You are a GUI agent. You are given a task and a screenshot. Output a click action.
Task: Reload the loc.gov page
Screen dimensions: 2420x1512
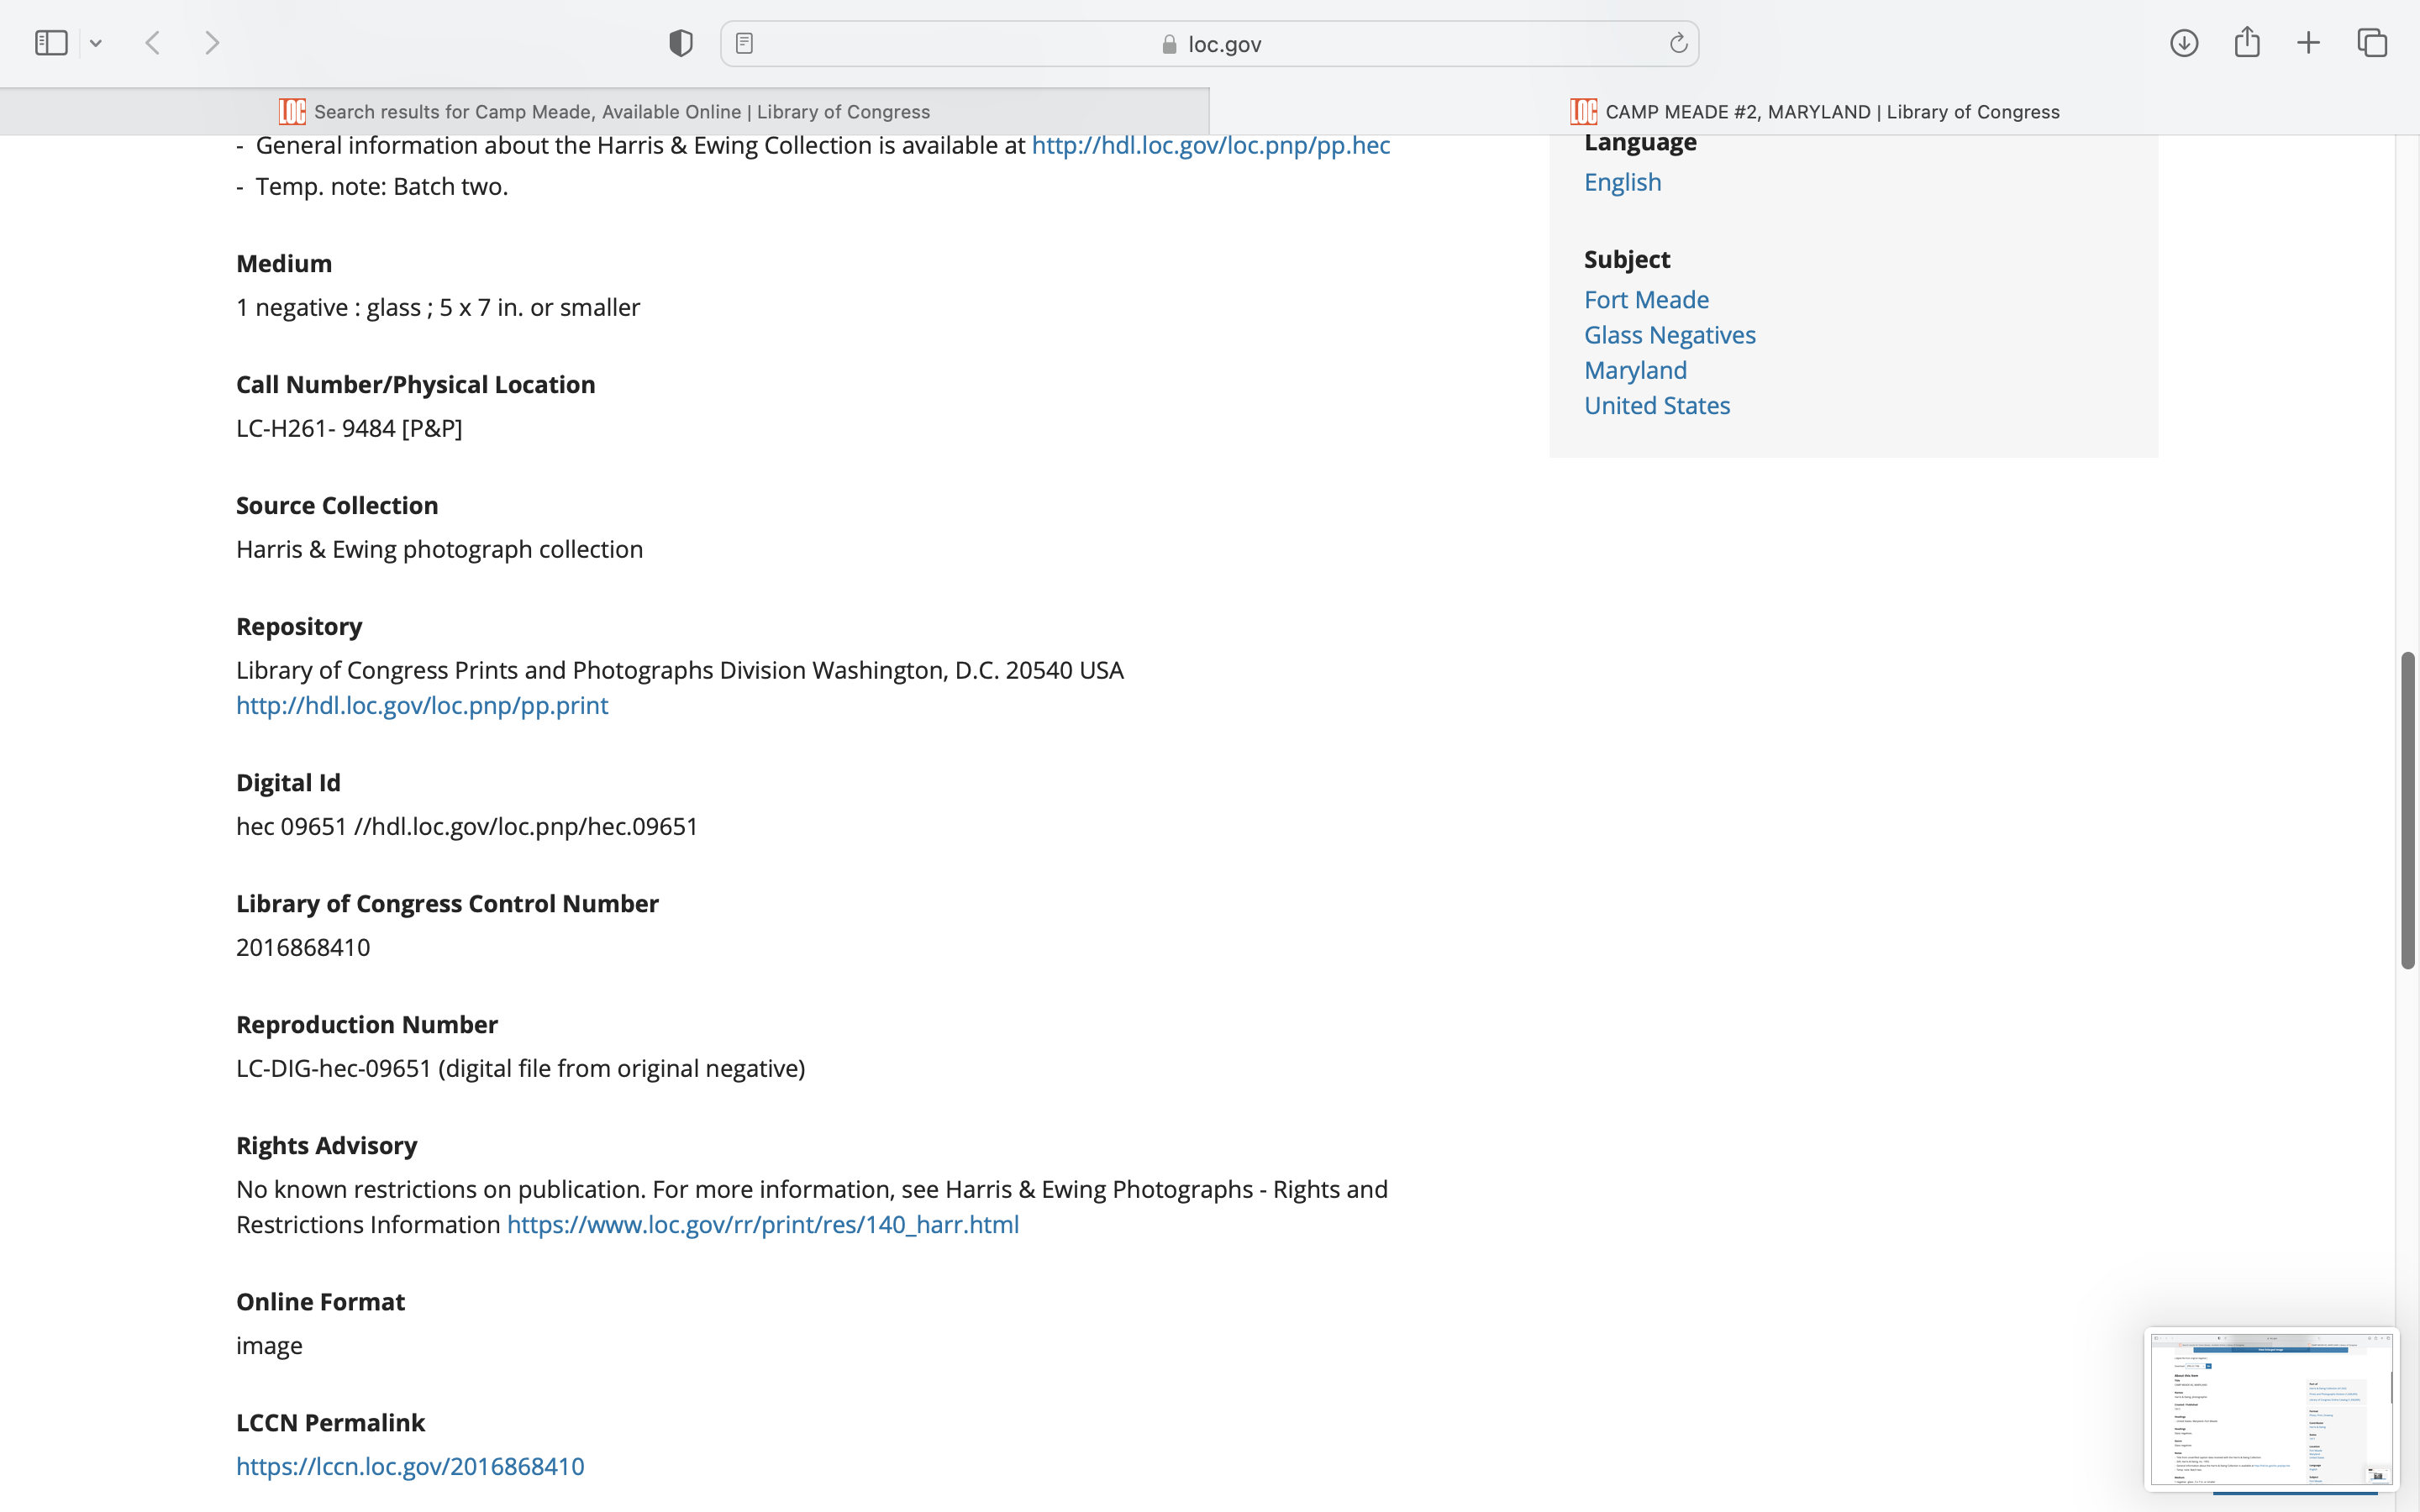pyautogui.click(x=1677, y=43)
